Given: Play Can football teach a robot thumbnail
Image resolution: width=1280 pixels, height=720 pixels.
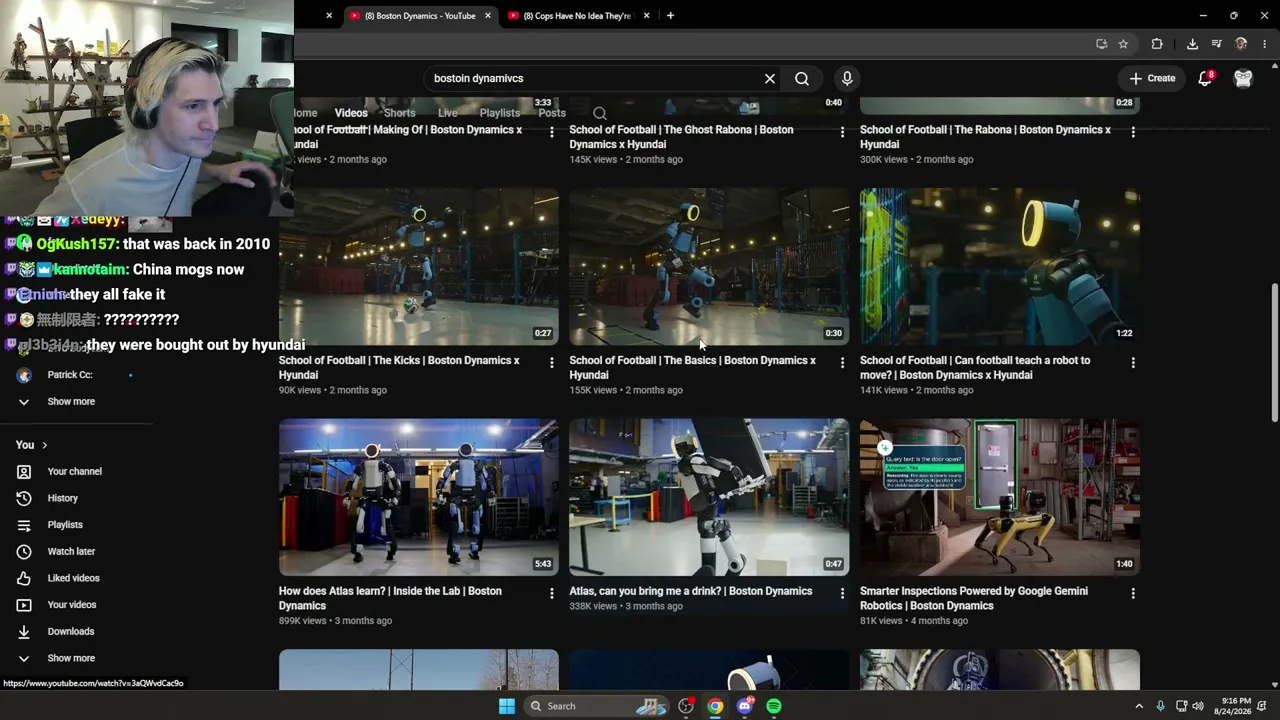Looking at the screenshot, I should 1000,267.
